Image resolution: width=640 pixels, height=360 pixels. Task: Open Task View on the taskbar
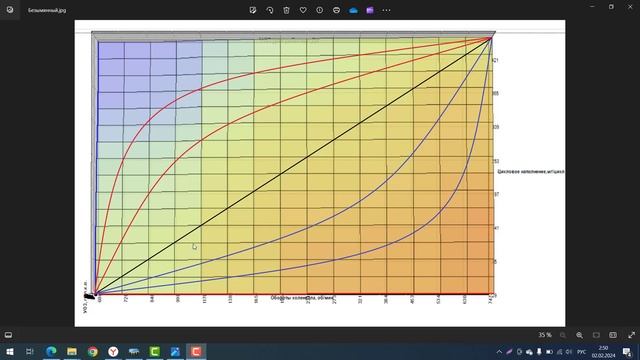click(29, 351)
